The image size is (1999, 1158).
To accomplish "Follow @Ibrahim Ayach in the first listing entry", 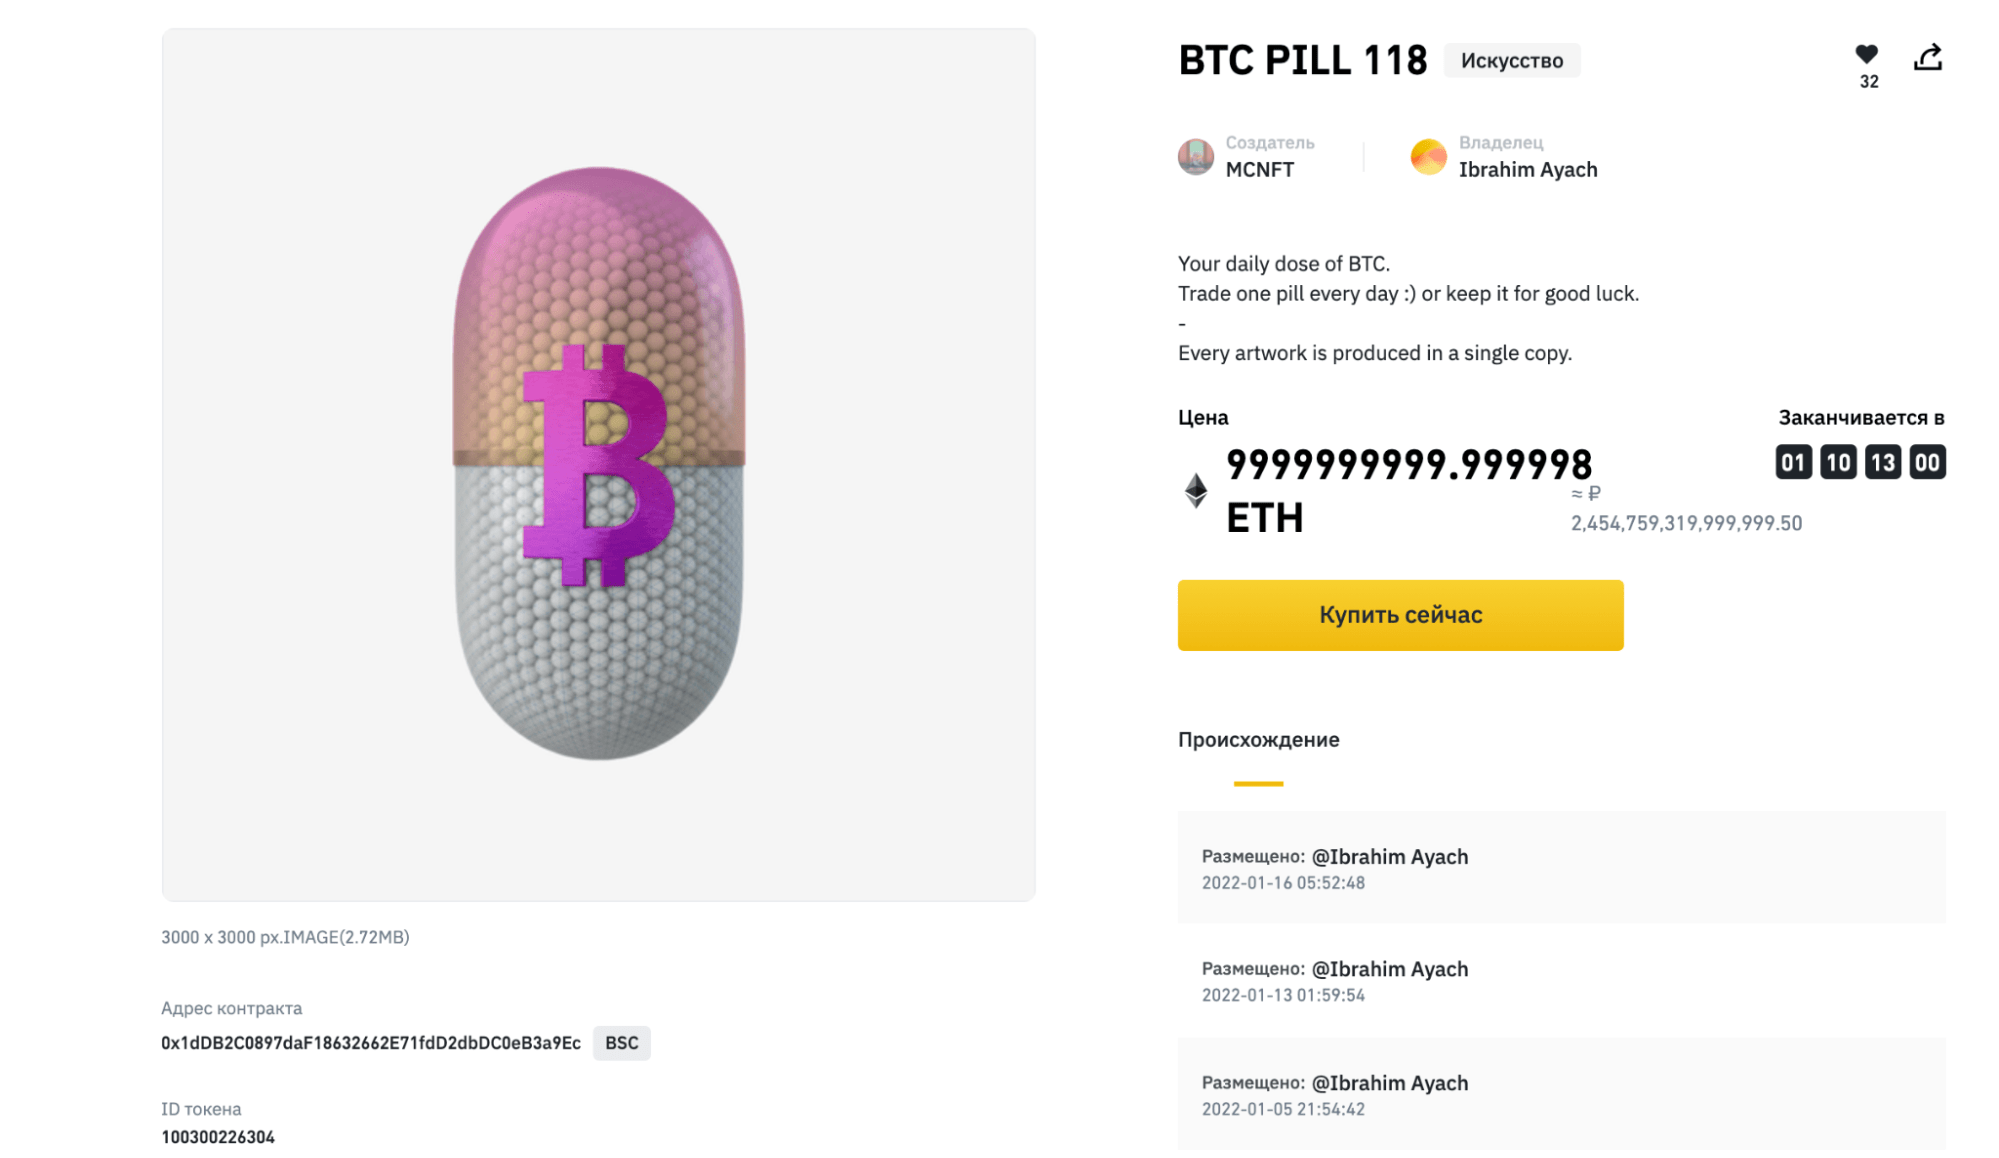I will (x=1389, y=857).
